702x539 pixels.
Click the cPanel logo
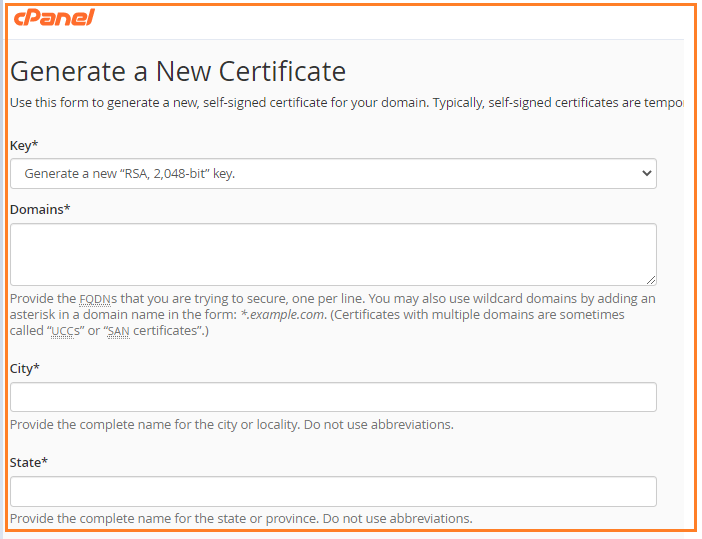tap(54, 18)
